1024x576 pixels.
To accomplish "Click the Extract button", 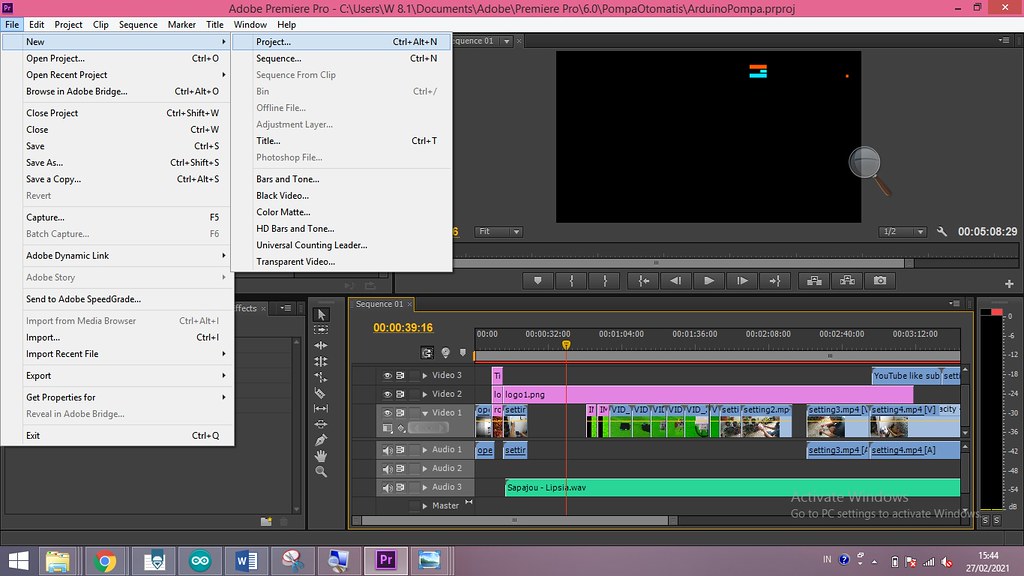I will (x=847, y=281).
